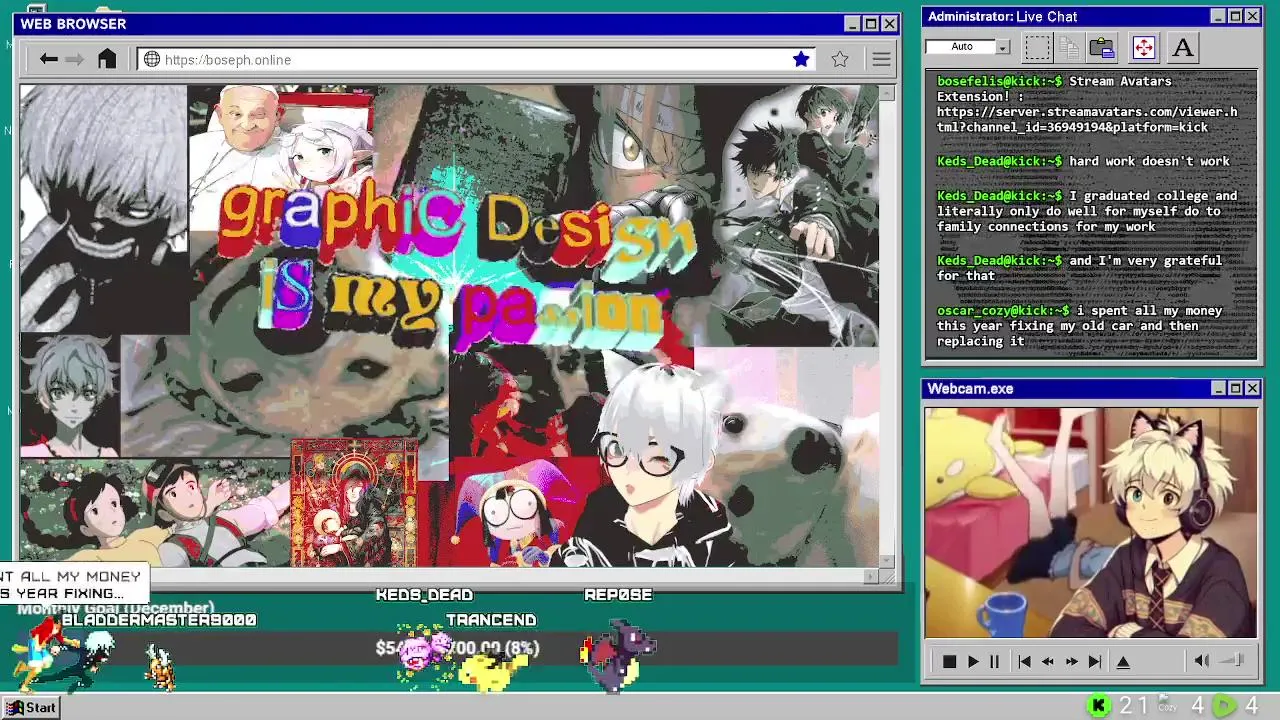Open the Font 'A' button in Live Chat
Screen dimensions: 1280x720
[1182, 47]
